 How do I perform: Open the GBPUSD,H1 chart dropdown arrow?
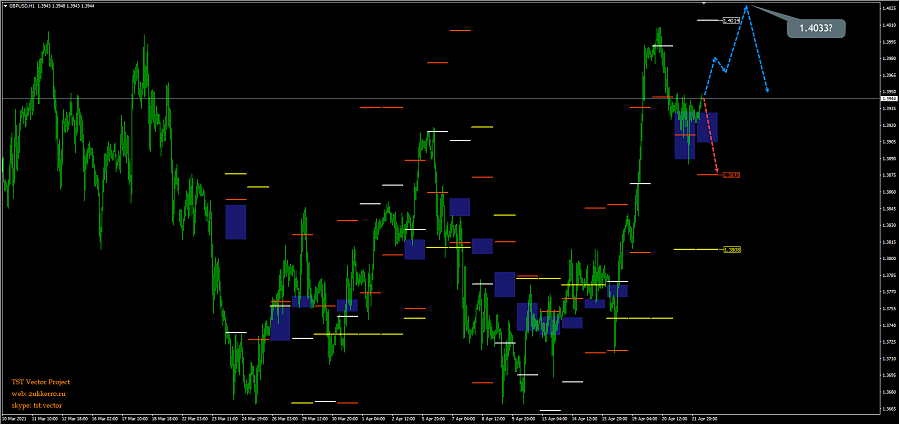point(4,6)
